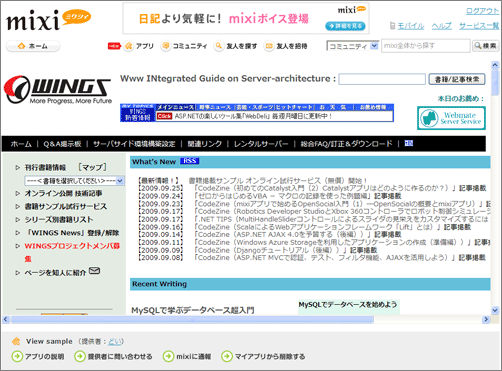The height and width of the screenshot is (371, 502).
Task: Click the ログアウト link
Action: tap(482, 11)
